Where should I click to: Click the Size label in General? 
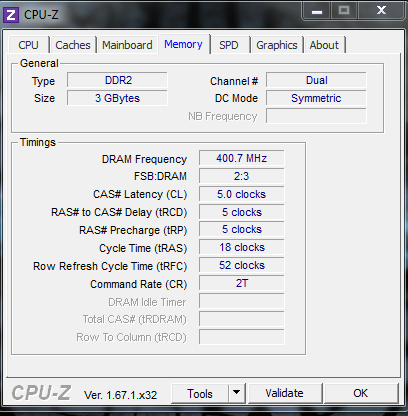pos(44,98)
